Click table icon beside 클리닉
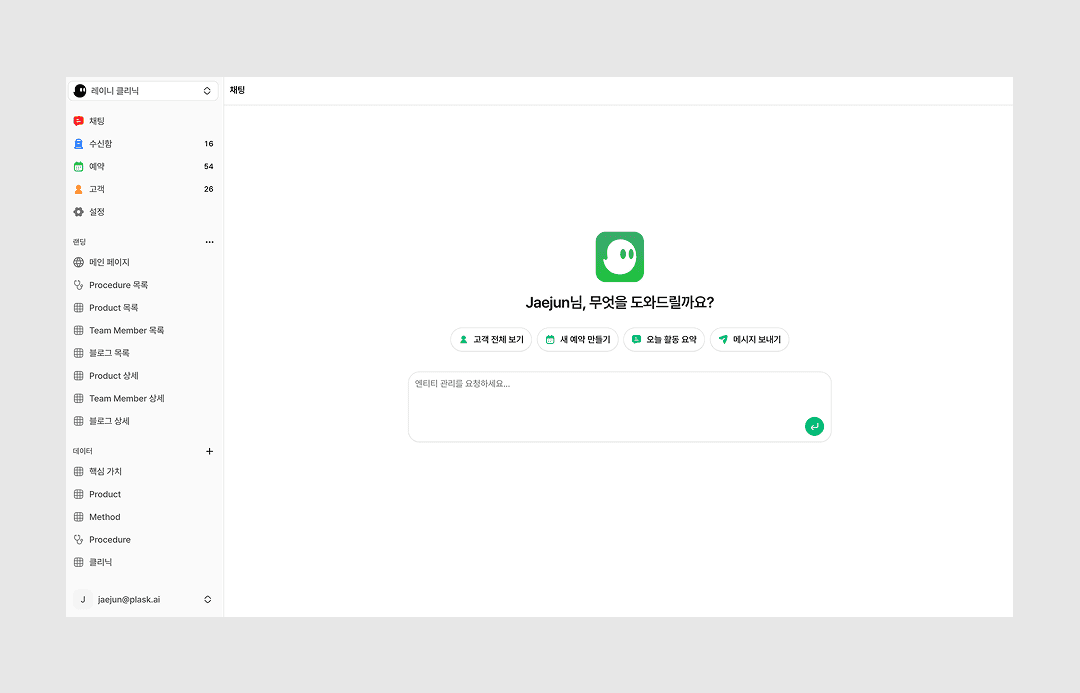This screenshot has width=1080, height=693. [79, 562]
